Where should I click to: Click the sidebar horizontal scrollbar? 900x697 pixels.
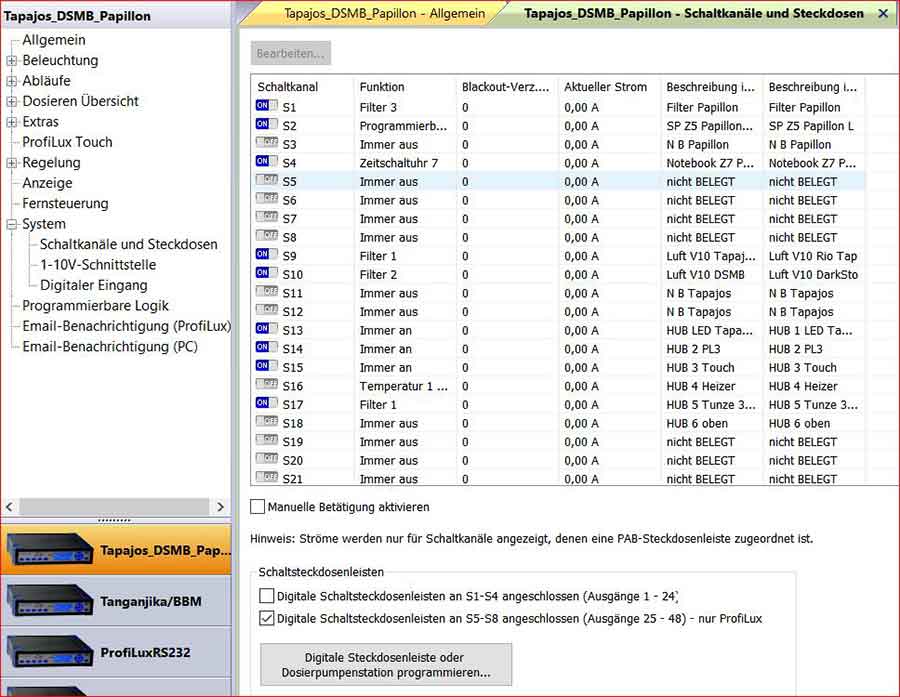115,507
